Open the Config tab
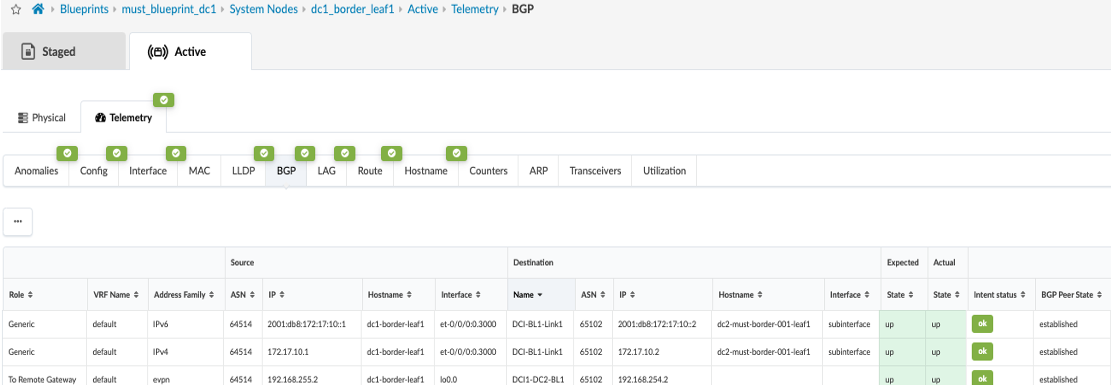1111x385 pixels. [94, 171]
